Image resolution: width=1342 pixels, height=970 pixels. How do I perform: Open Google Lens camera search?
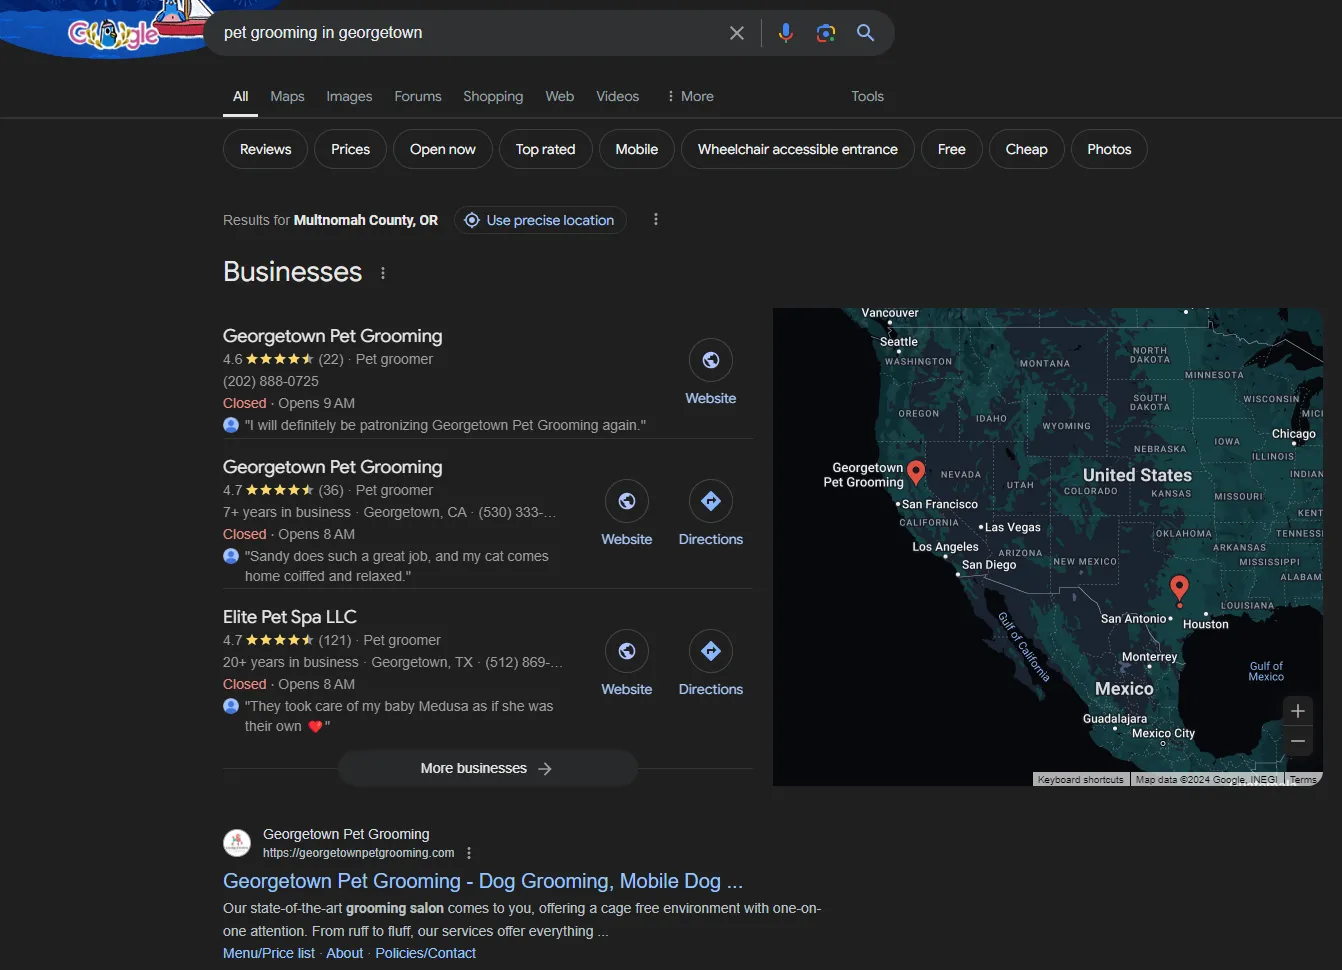826,32
